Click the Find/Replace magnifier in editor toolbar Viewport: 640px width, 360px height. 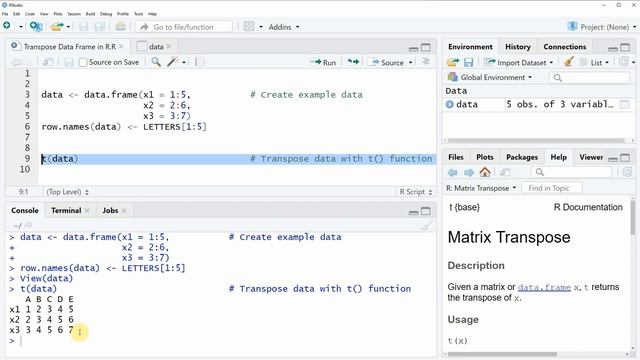[156, 62]
